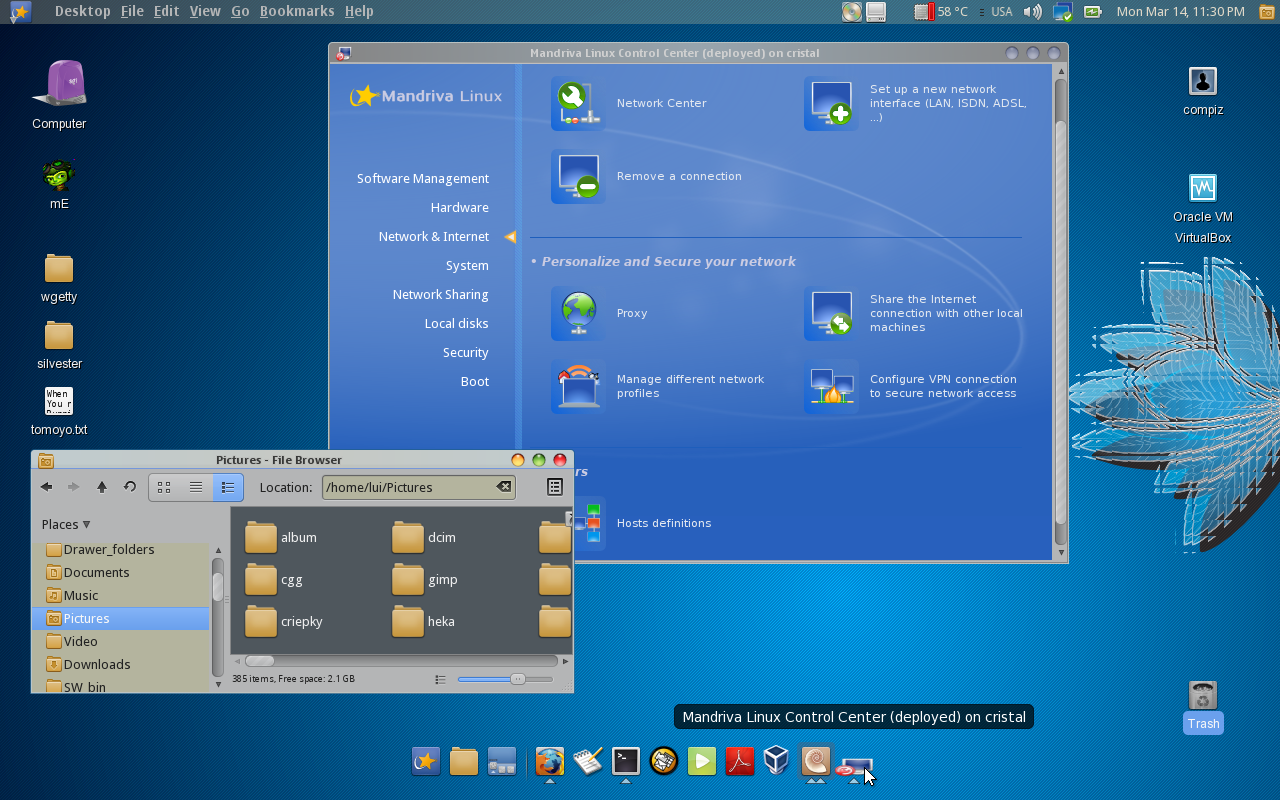The image size is (1280, 800).
Task: Open Share the Internet connection tool
Action: [x=915, y=313]
